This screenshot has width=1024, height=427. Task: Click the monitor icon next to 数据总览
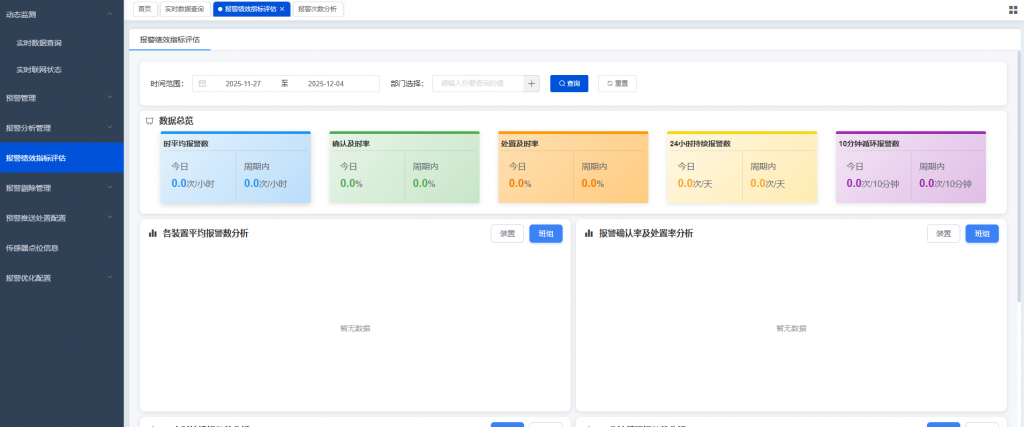(x=149, y=120)
